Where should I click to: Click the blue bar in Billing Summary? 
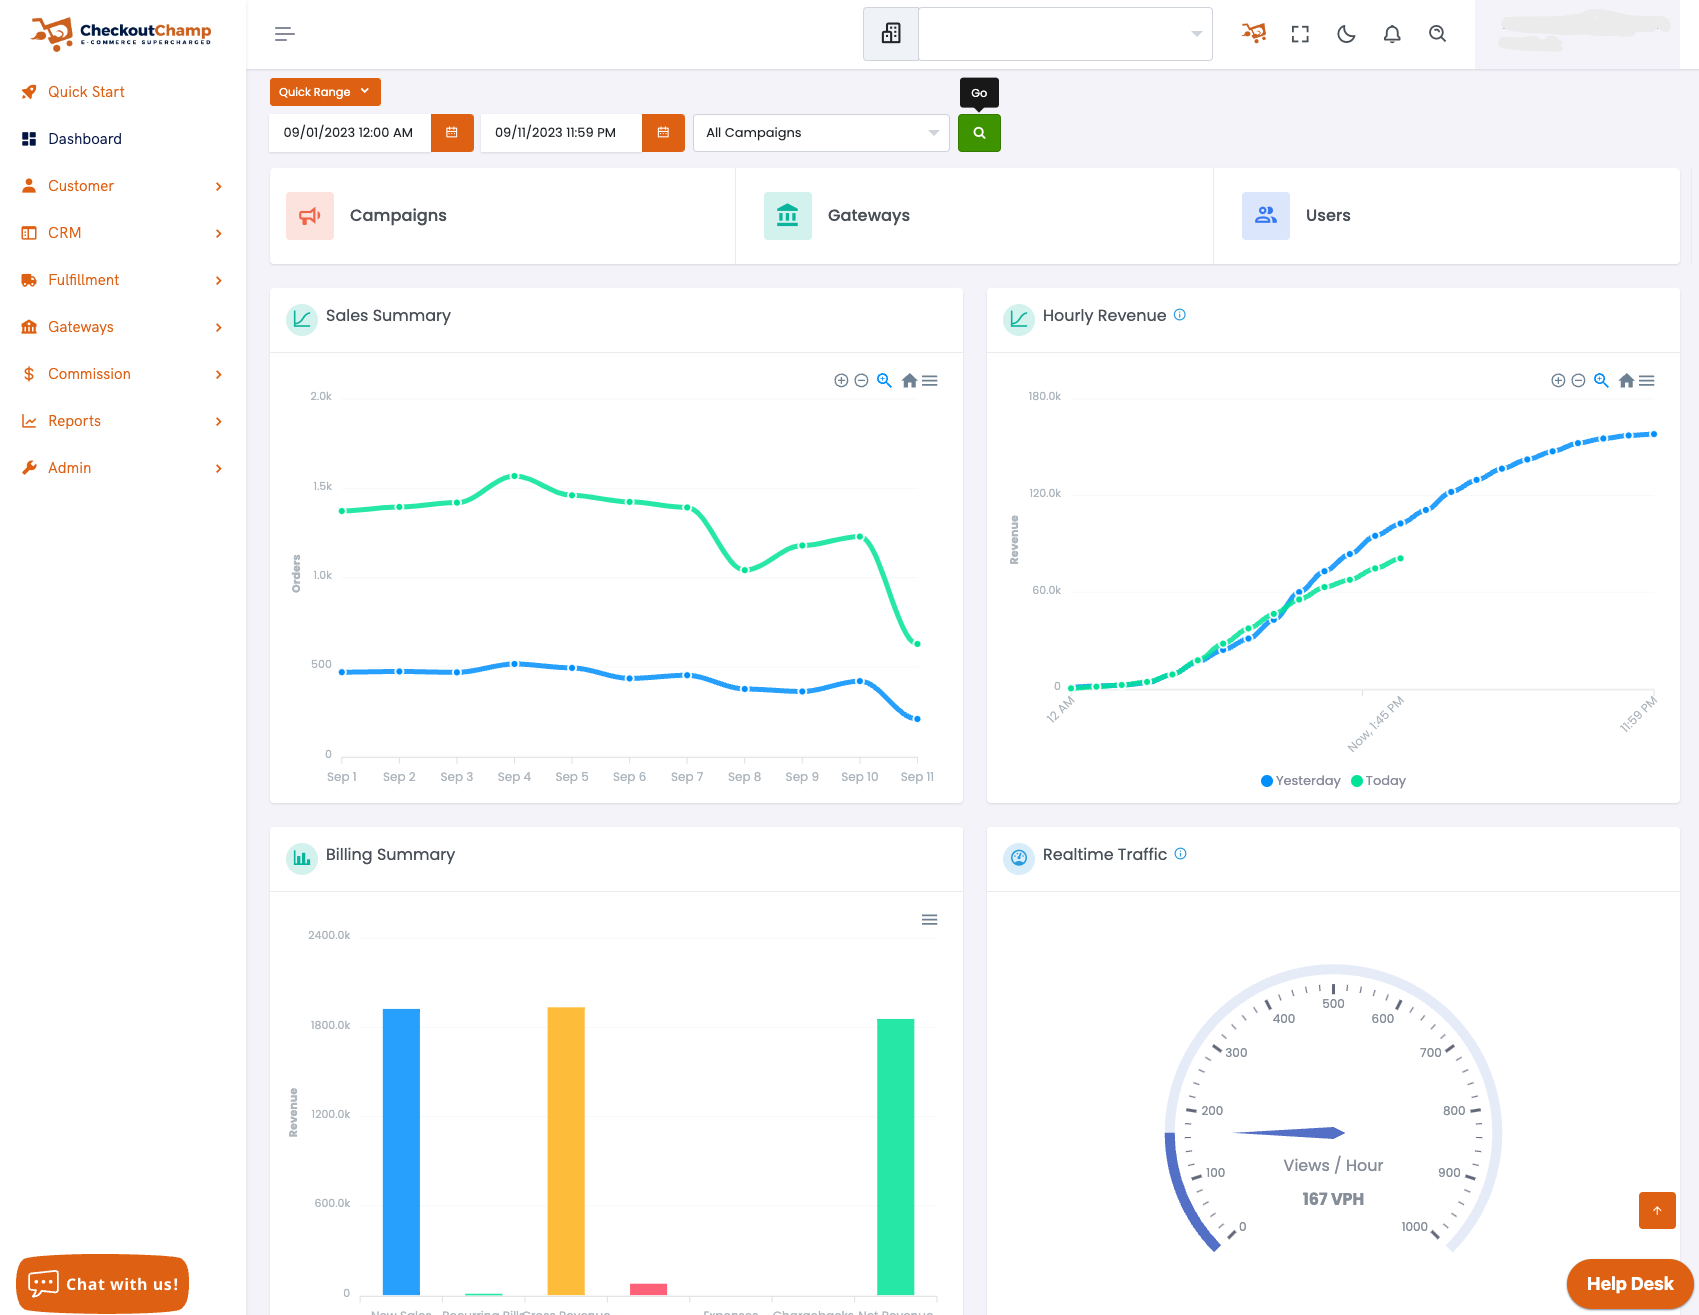coord(401,1152)
